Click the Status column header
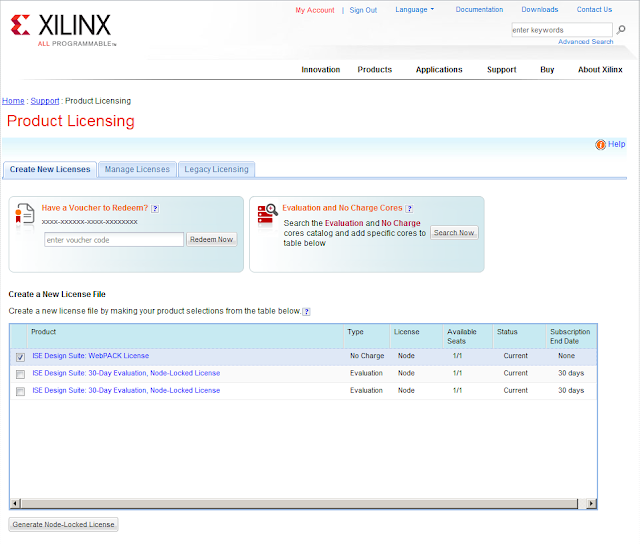The height and width of the screenshot is (545, 640). (x=519, y=336)
